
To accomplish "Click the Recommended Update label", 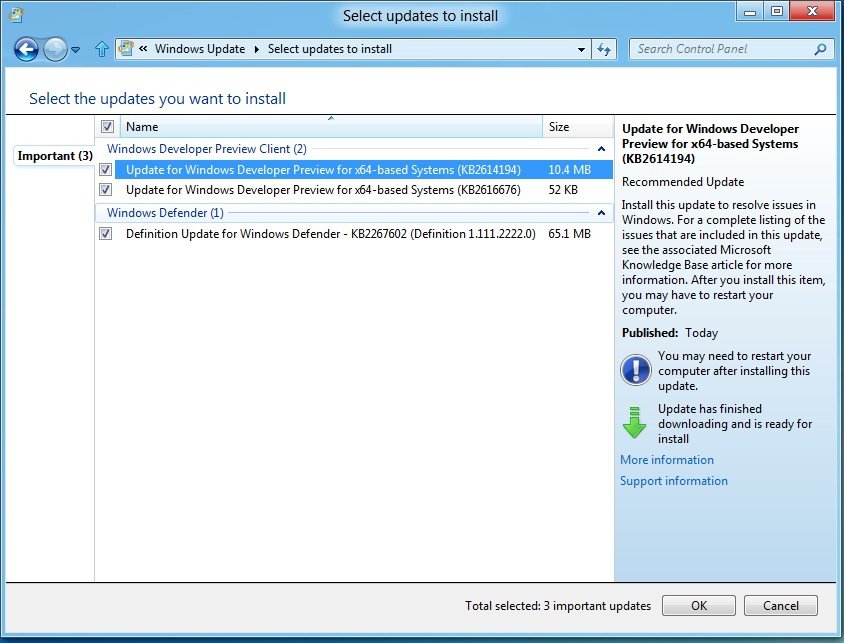I will 683,181.
